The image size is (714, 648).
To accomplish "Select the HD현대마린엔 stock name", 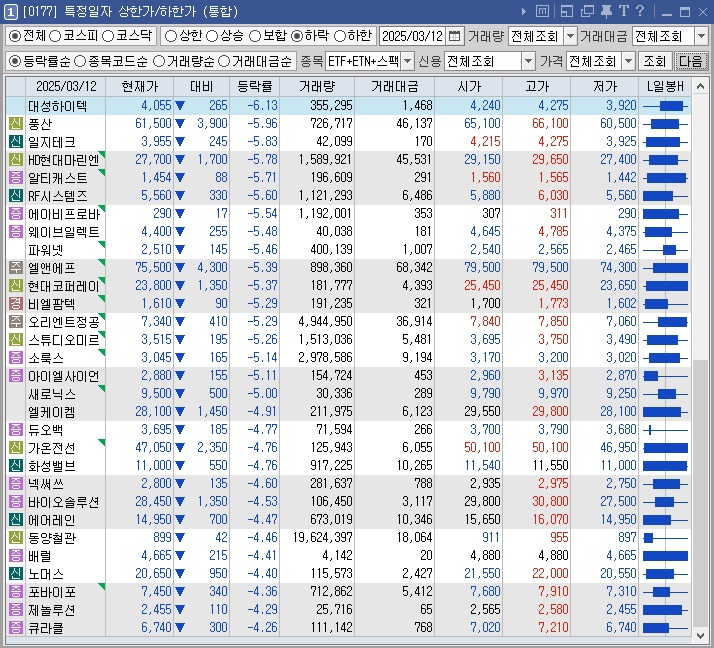I will coord(63,160).
